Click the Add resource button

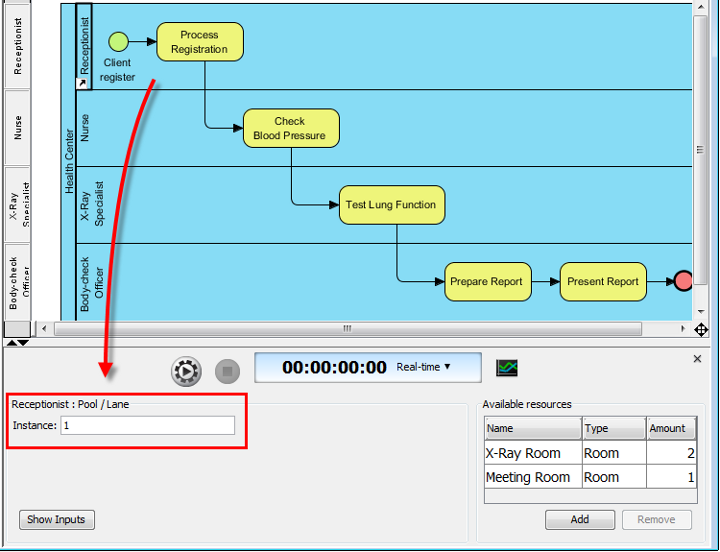pyautogui.click(x=579, y=519)
